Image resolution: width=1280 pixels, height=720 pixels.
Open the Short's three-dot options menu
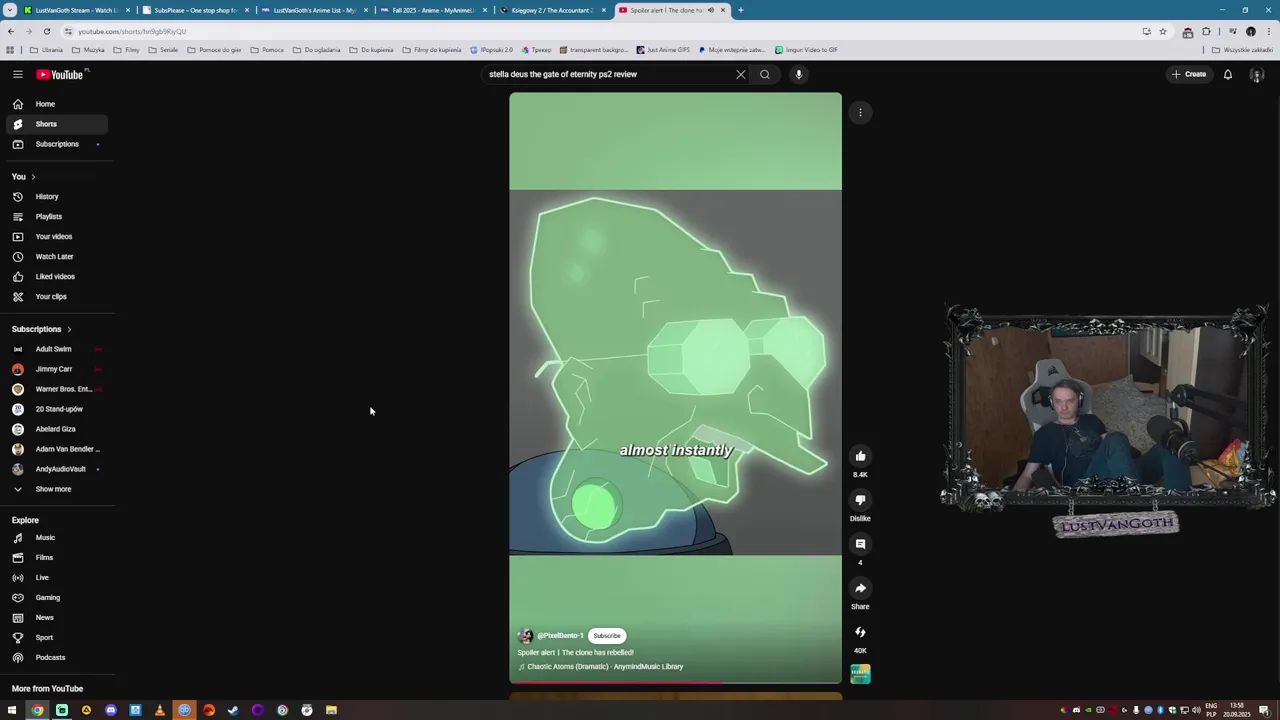(x=860, y=112)
